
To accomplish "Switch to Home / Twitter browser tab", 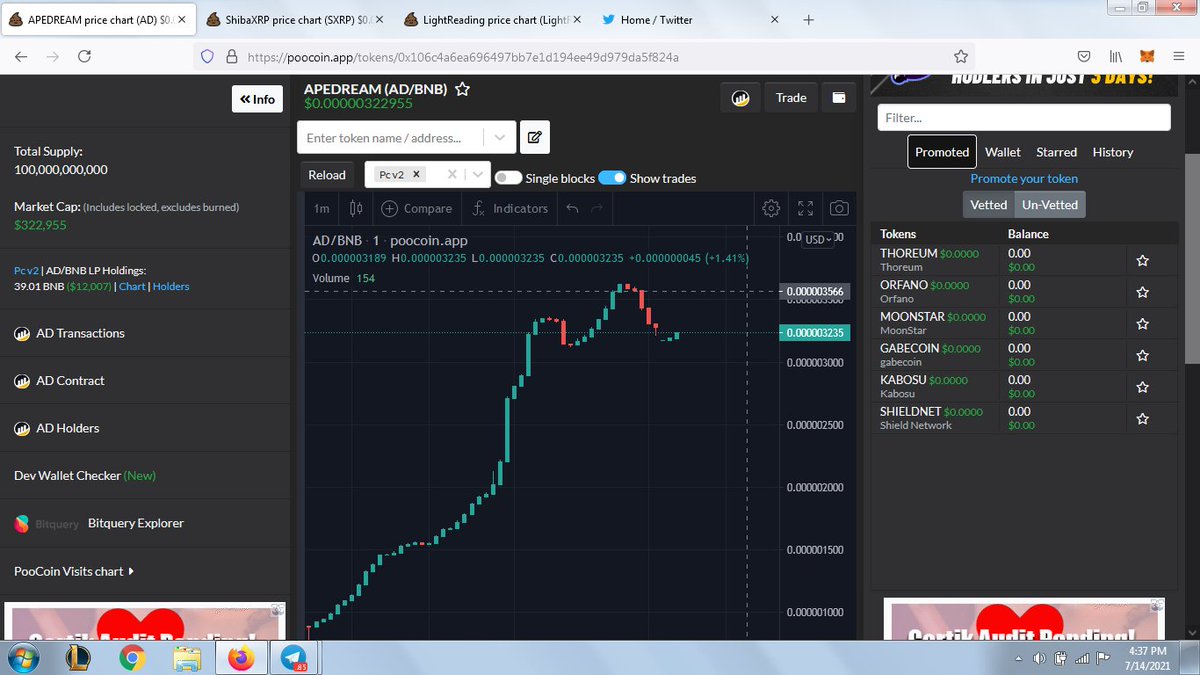I will [693, 19].
